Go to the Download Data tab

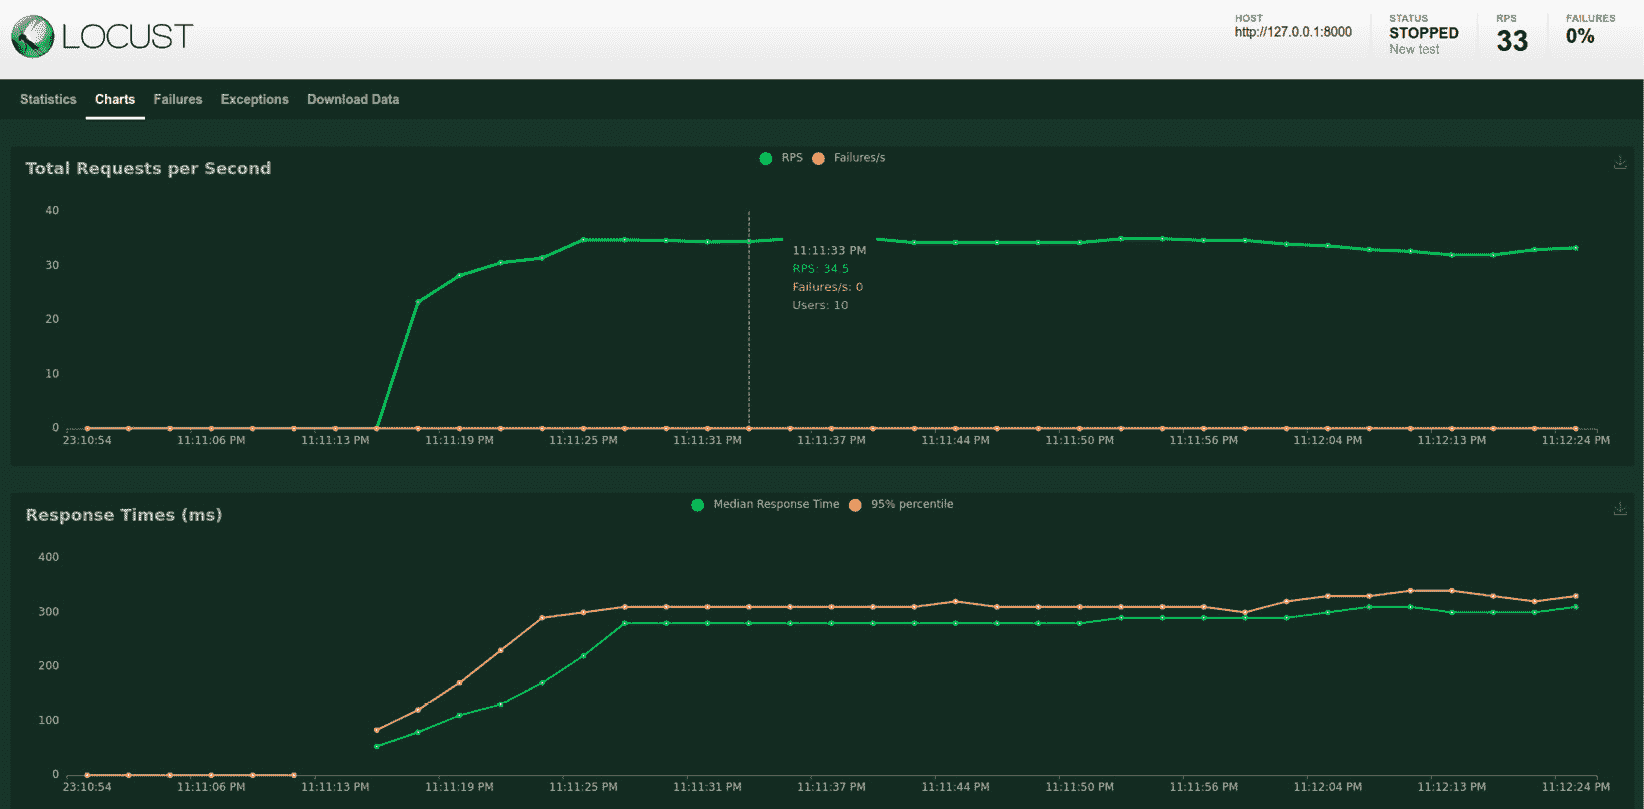tap(353, 99)
